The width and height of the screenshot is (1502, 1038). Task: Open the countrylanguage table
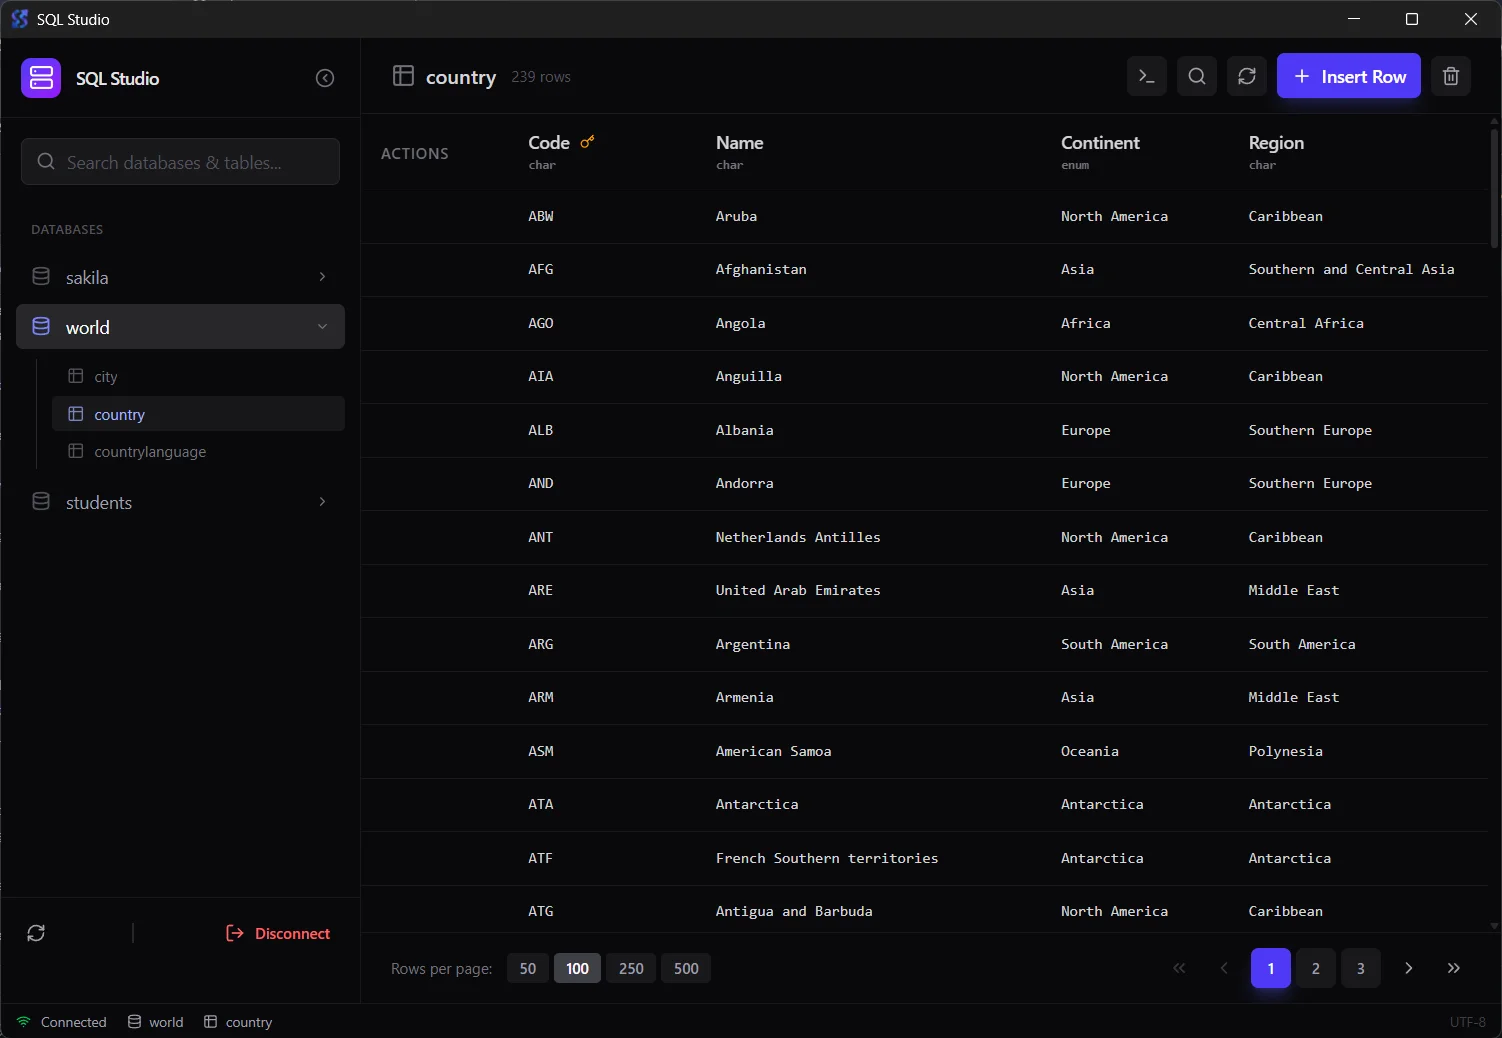coord(150,452)
